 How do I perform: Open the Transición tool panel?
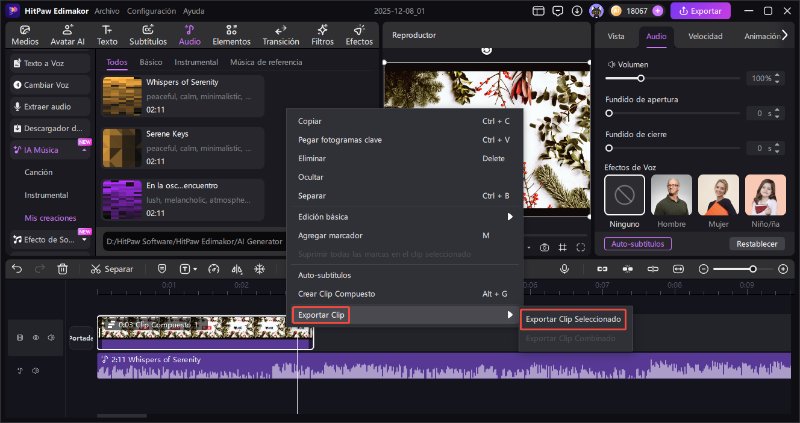pos(280,35)
